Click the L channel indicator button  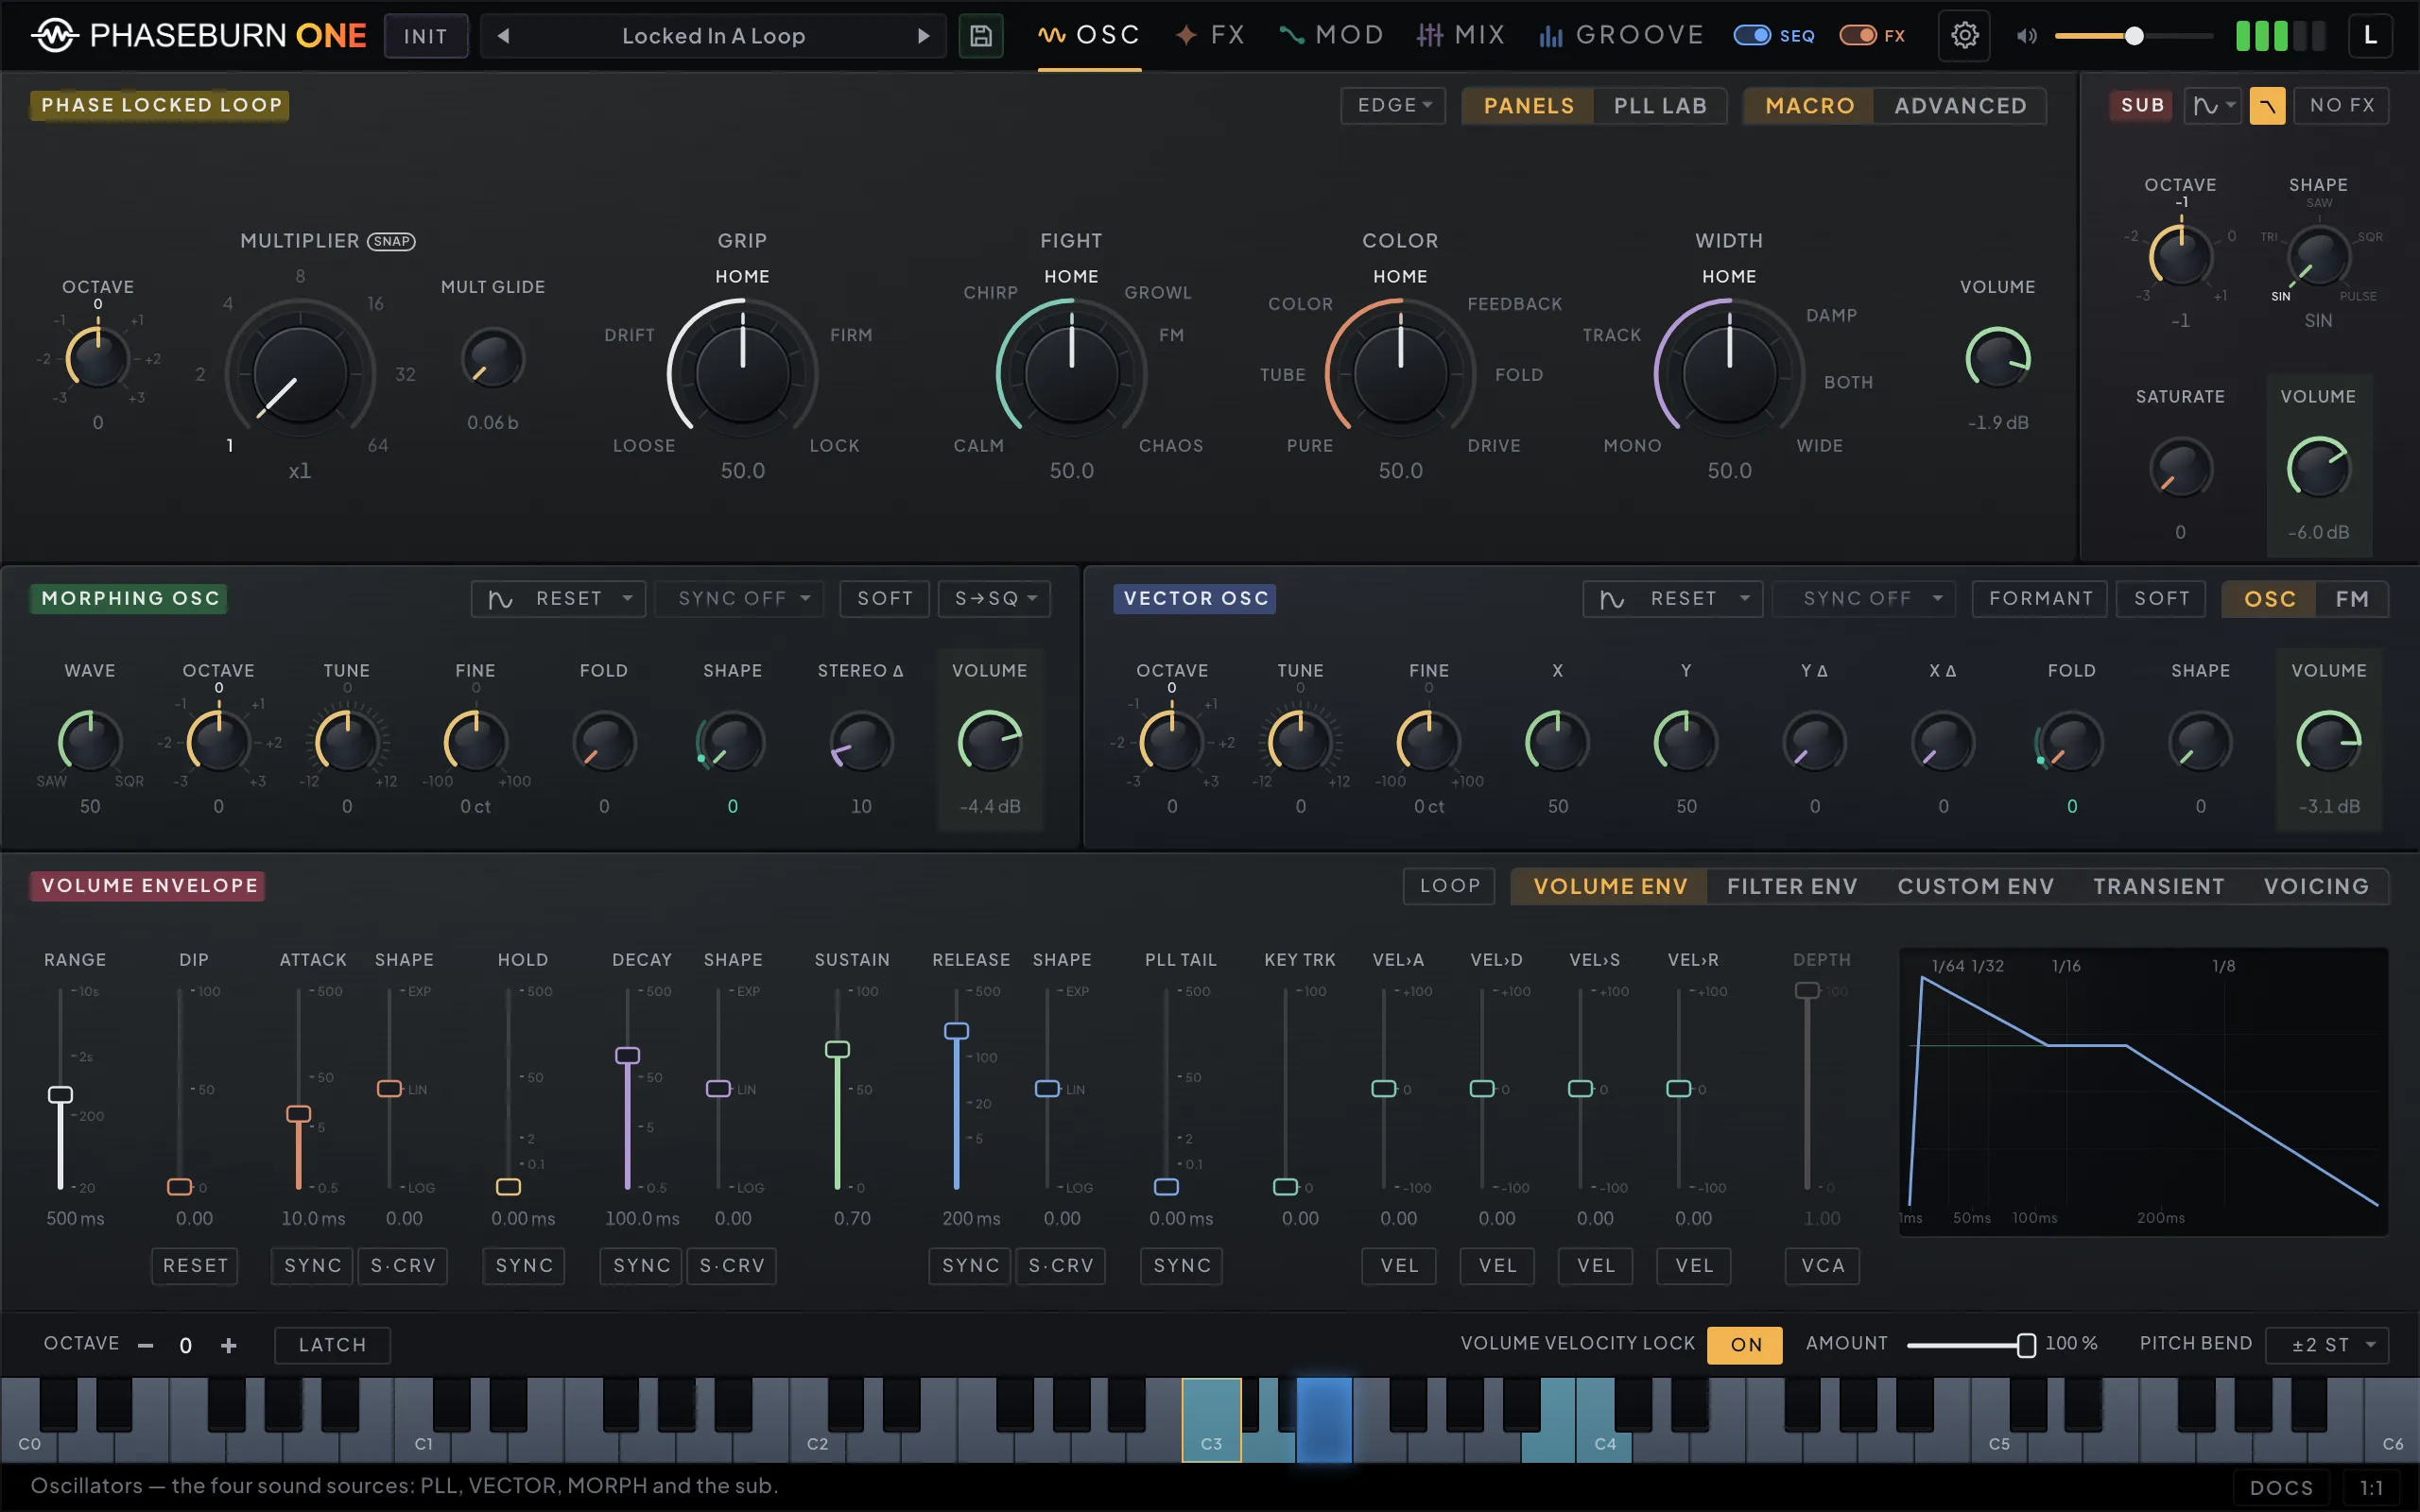point(2369,36)
